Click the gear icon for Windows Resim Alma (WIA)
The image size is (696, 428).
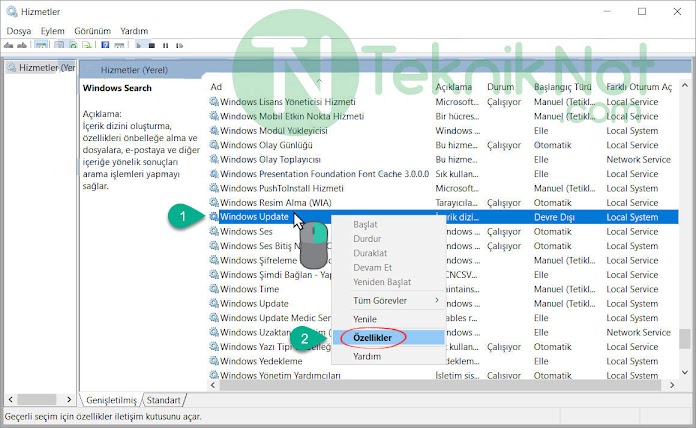(214, 202)
